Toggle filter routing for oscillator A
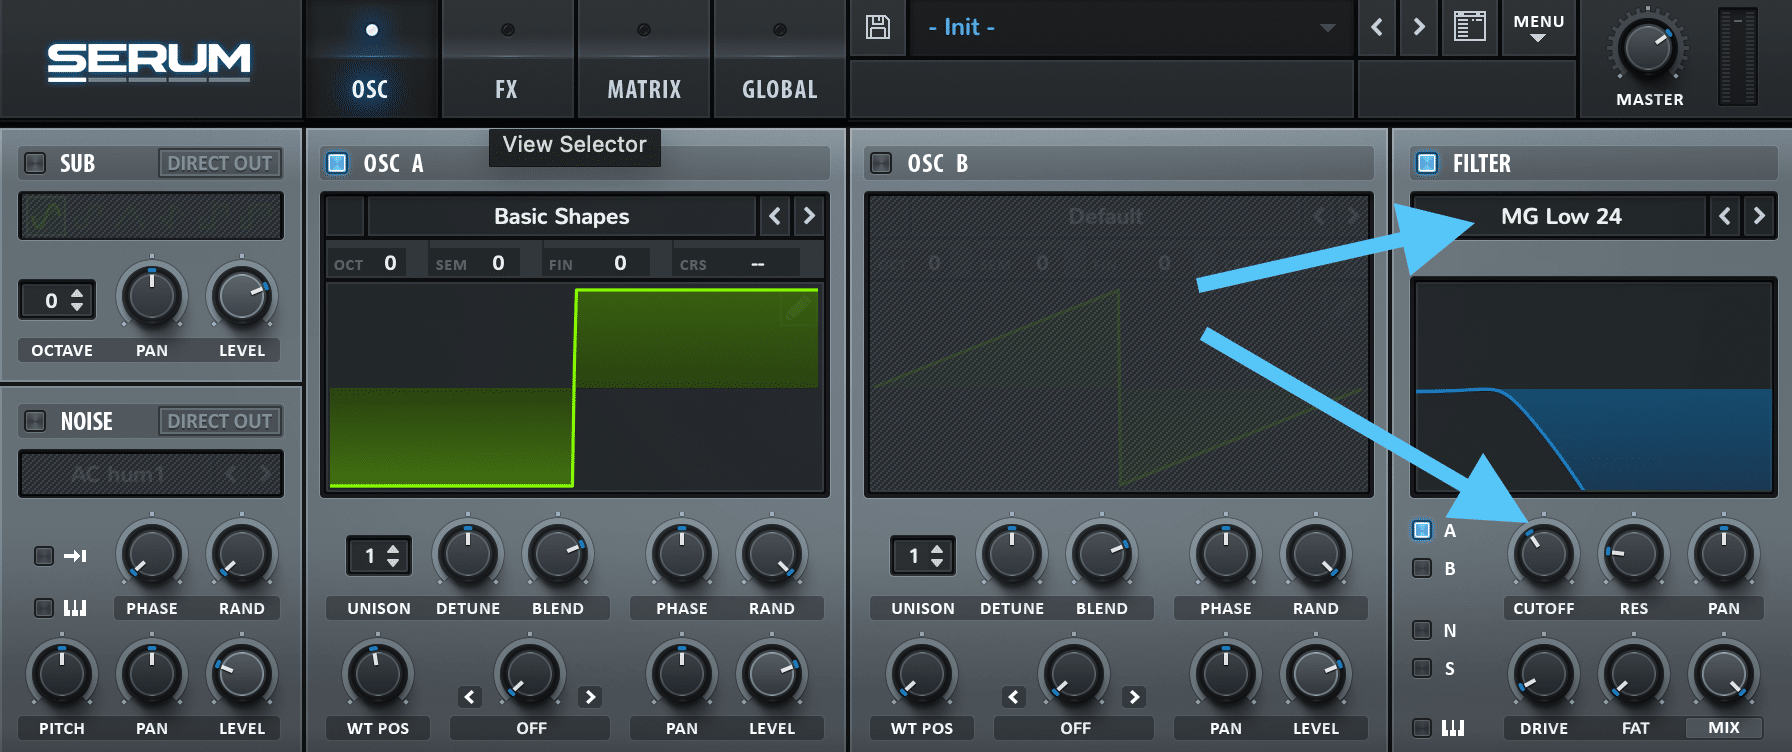This screenshot has height=752, width=1792. [1422, 530]
